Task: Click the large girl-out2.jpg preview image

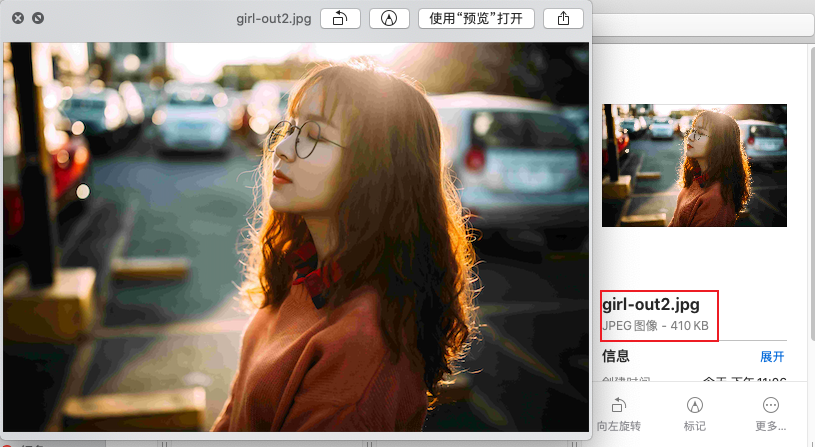Action: click(296, 237)
